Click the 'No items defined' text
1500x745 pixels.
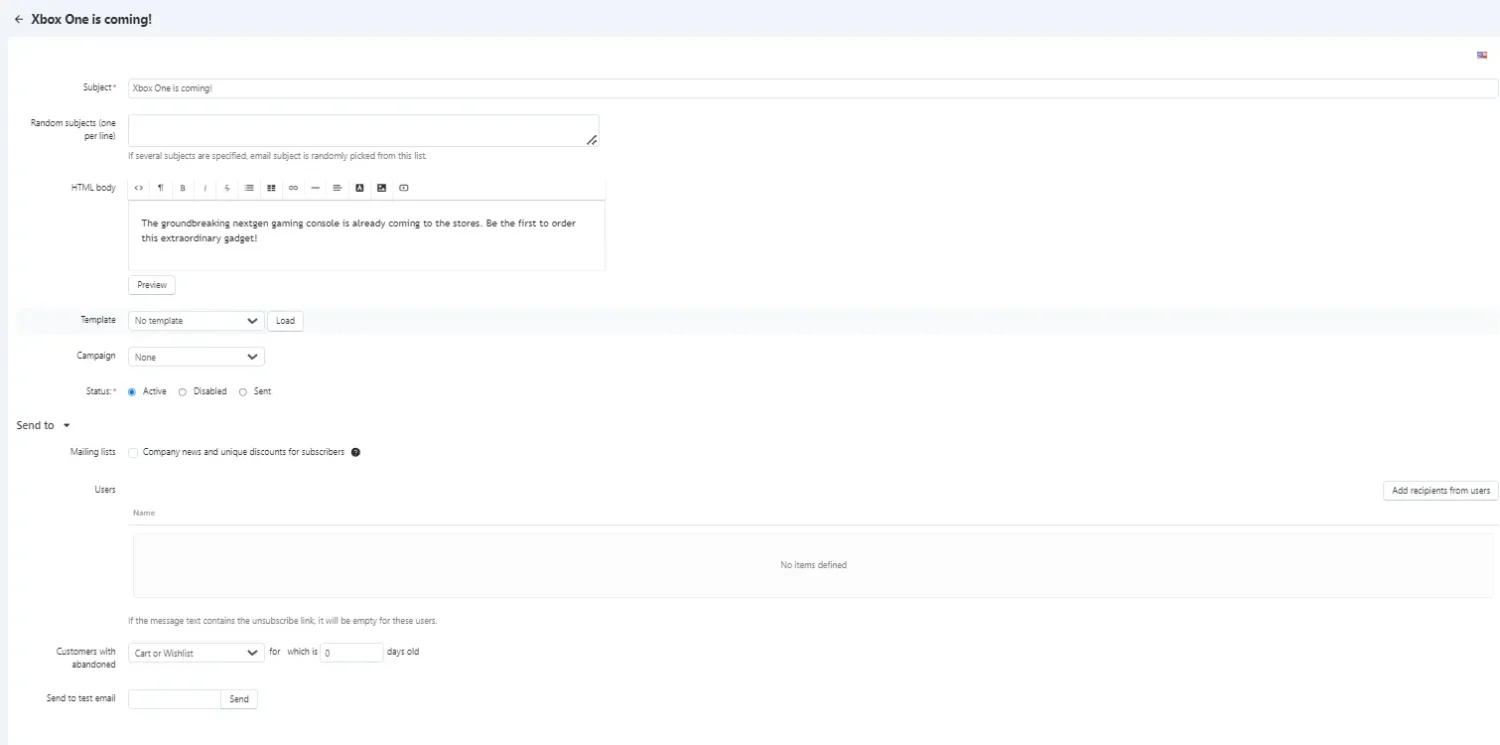coord(813,565)
